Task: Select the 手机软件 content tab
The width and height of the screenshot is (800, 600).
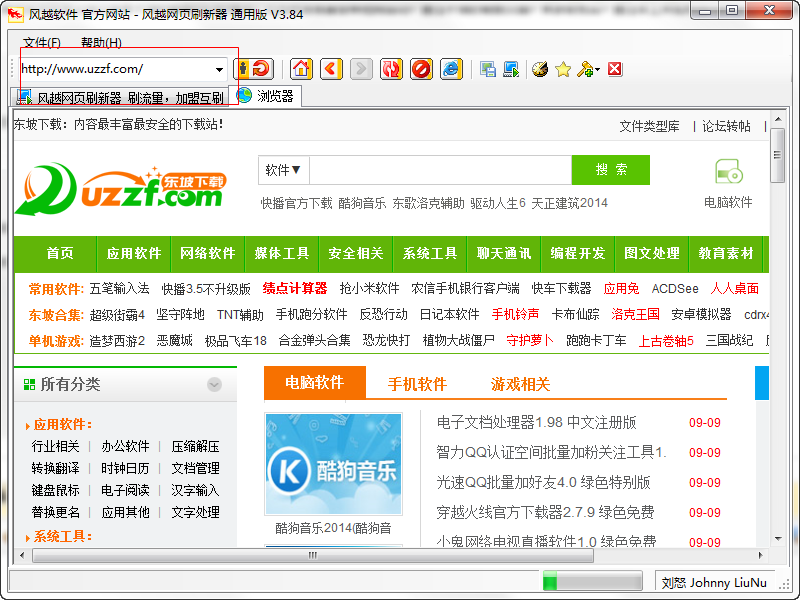Action: point(417,384)
